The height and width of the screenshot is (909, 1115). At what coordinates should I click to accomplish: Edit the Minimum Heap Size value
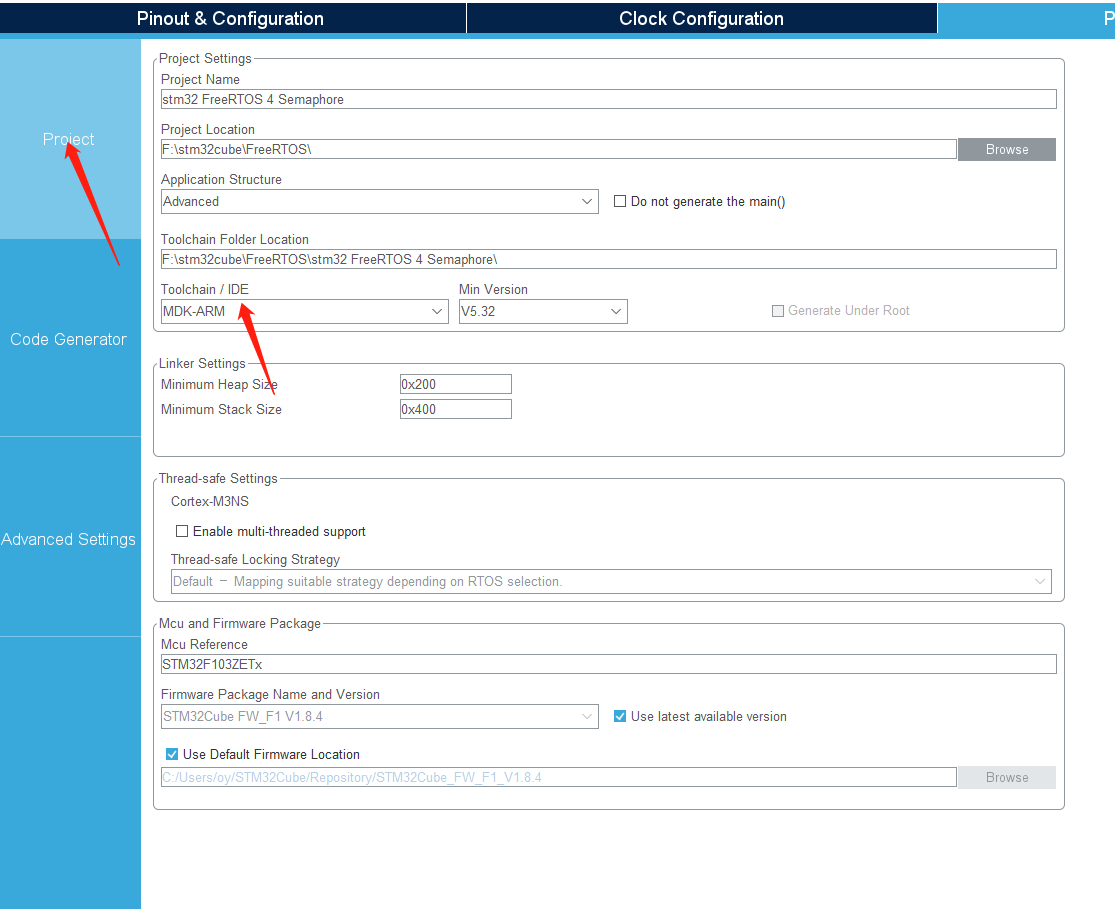point(455,384)
